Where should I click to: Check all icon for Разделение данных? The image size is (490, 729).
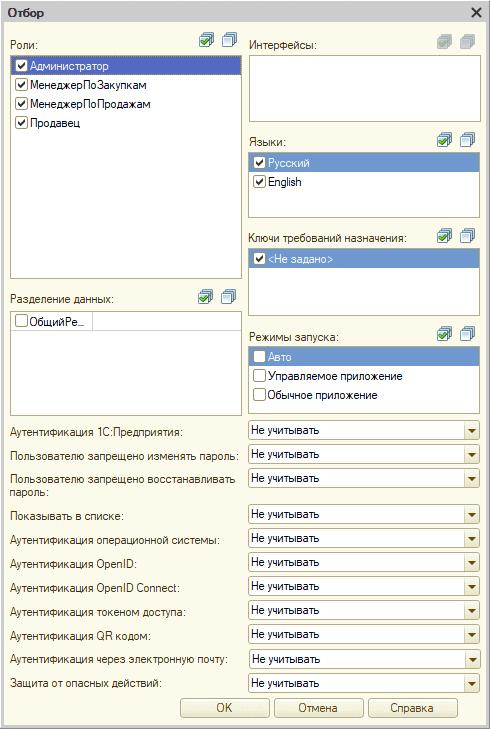(205, 296)
